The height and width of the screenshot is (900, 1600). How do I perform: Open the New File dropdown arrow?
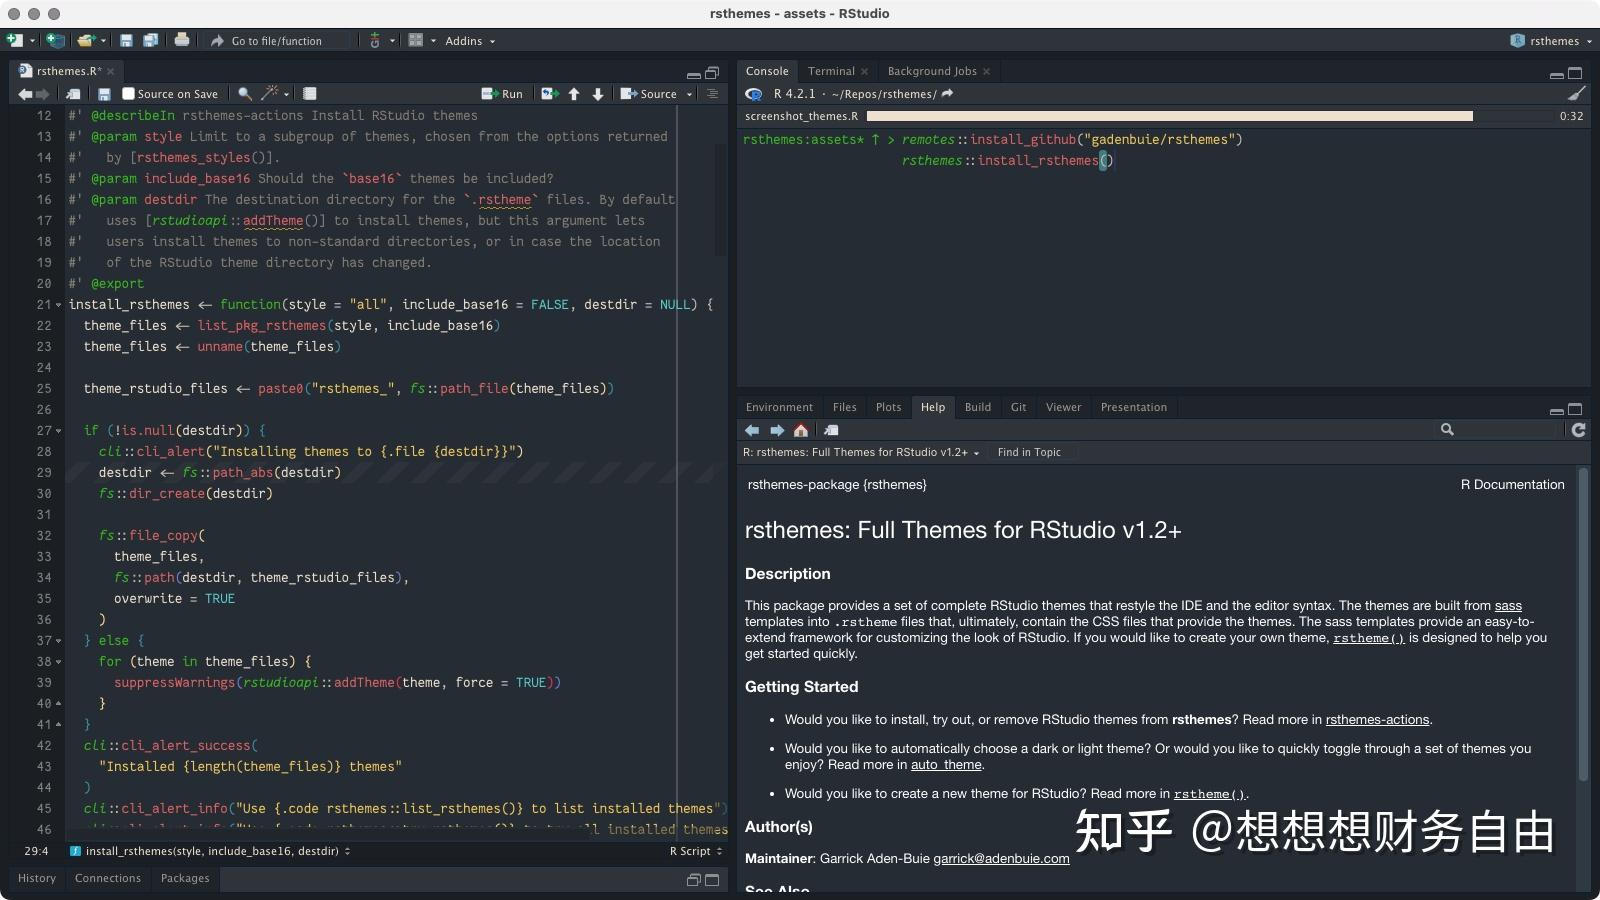pos(32,41)
